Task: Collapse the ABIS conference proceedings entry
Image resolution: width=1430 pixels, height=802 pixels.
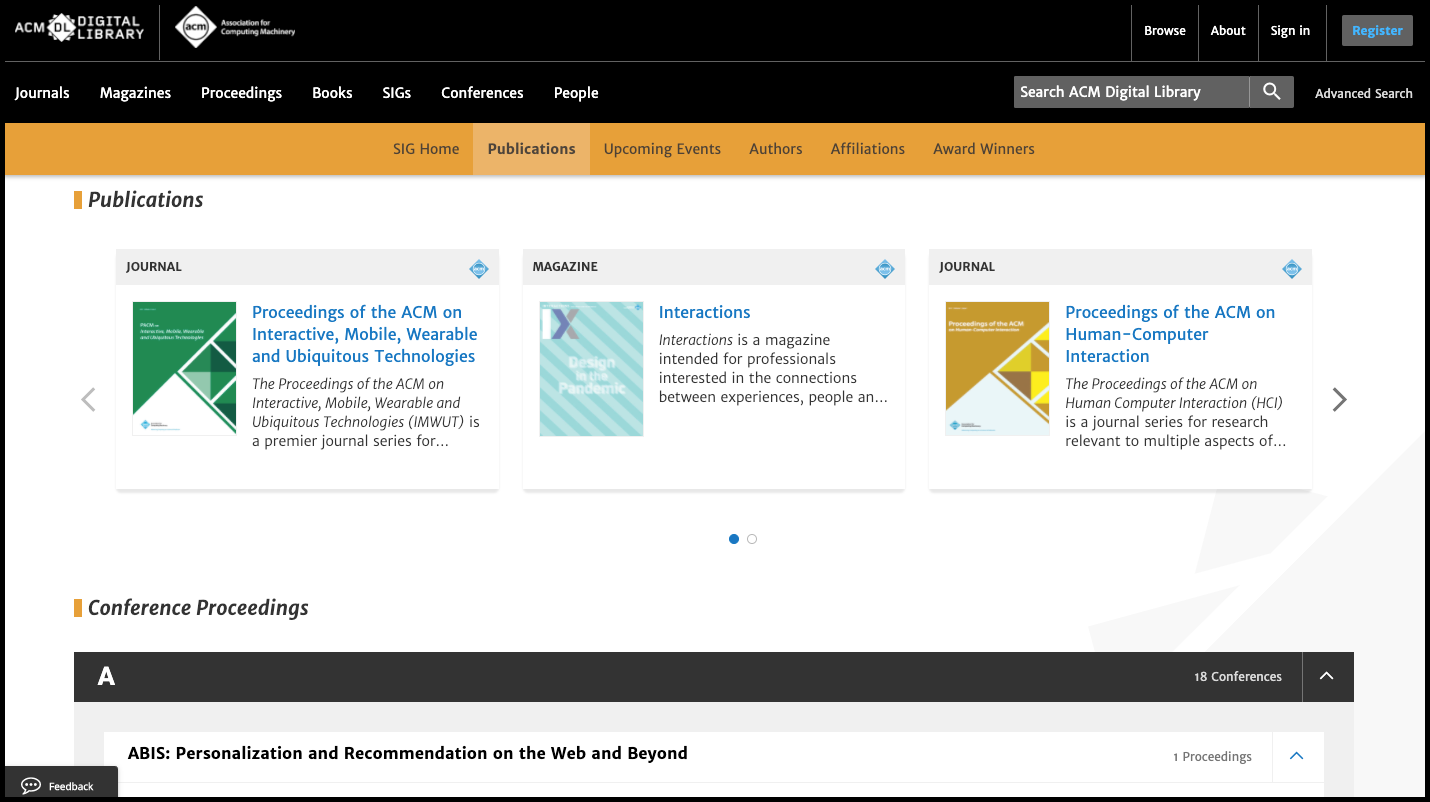Action: 1297,756
